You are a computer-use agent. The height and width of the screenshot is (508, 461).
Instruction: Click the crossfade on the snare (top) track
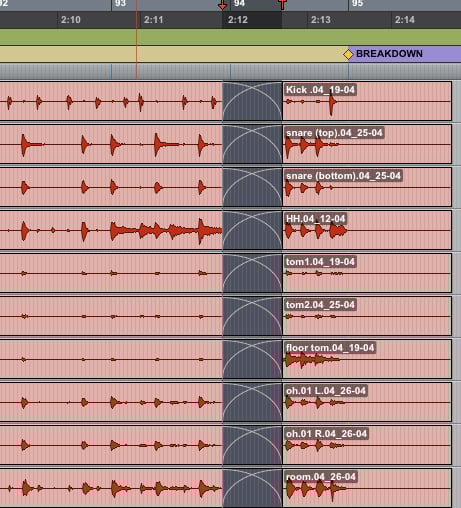[x=252, y=144]
